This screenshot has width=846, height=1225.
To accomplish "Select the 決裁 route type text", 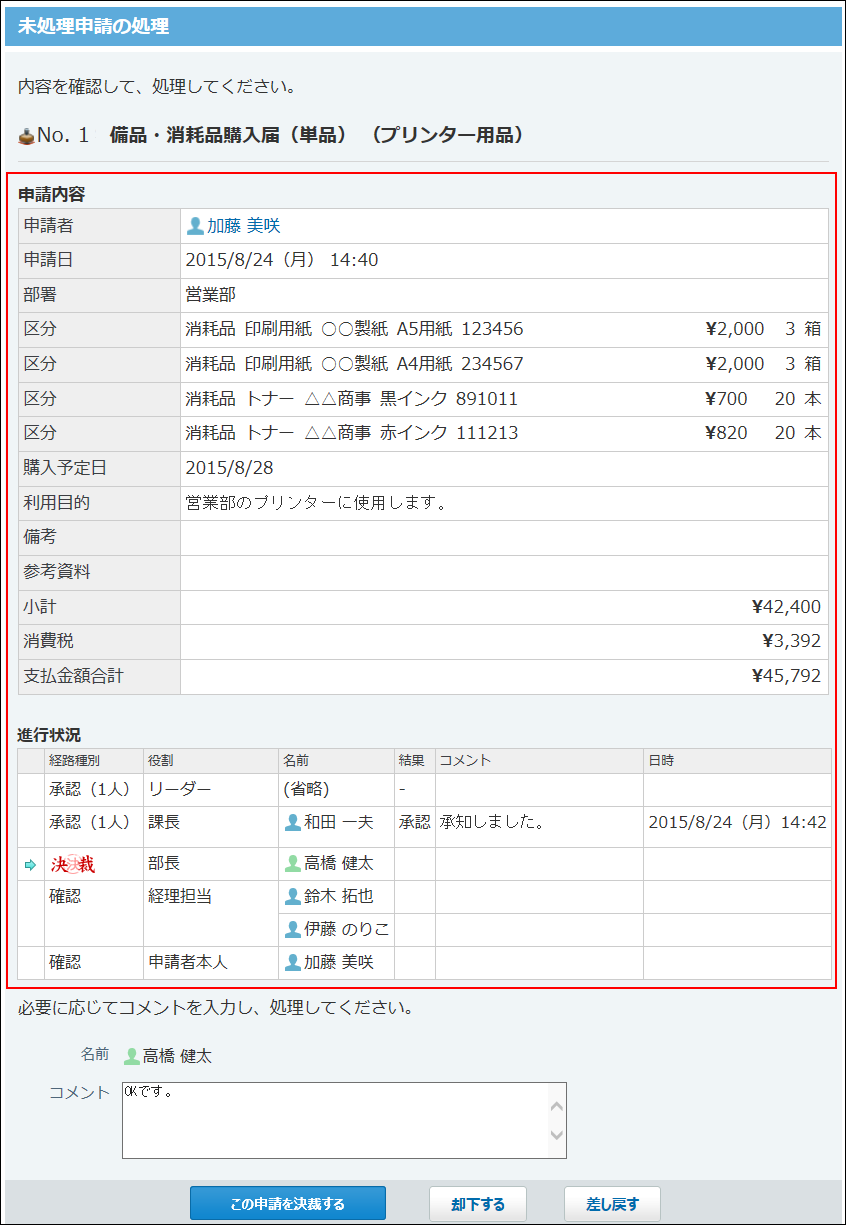I will pyautogui.click(x=73, y=864).
